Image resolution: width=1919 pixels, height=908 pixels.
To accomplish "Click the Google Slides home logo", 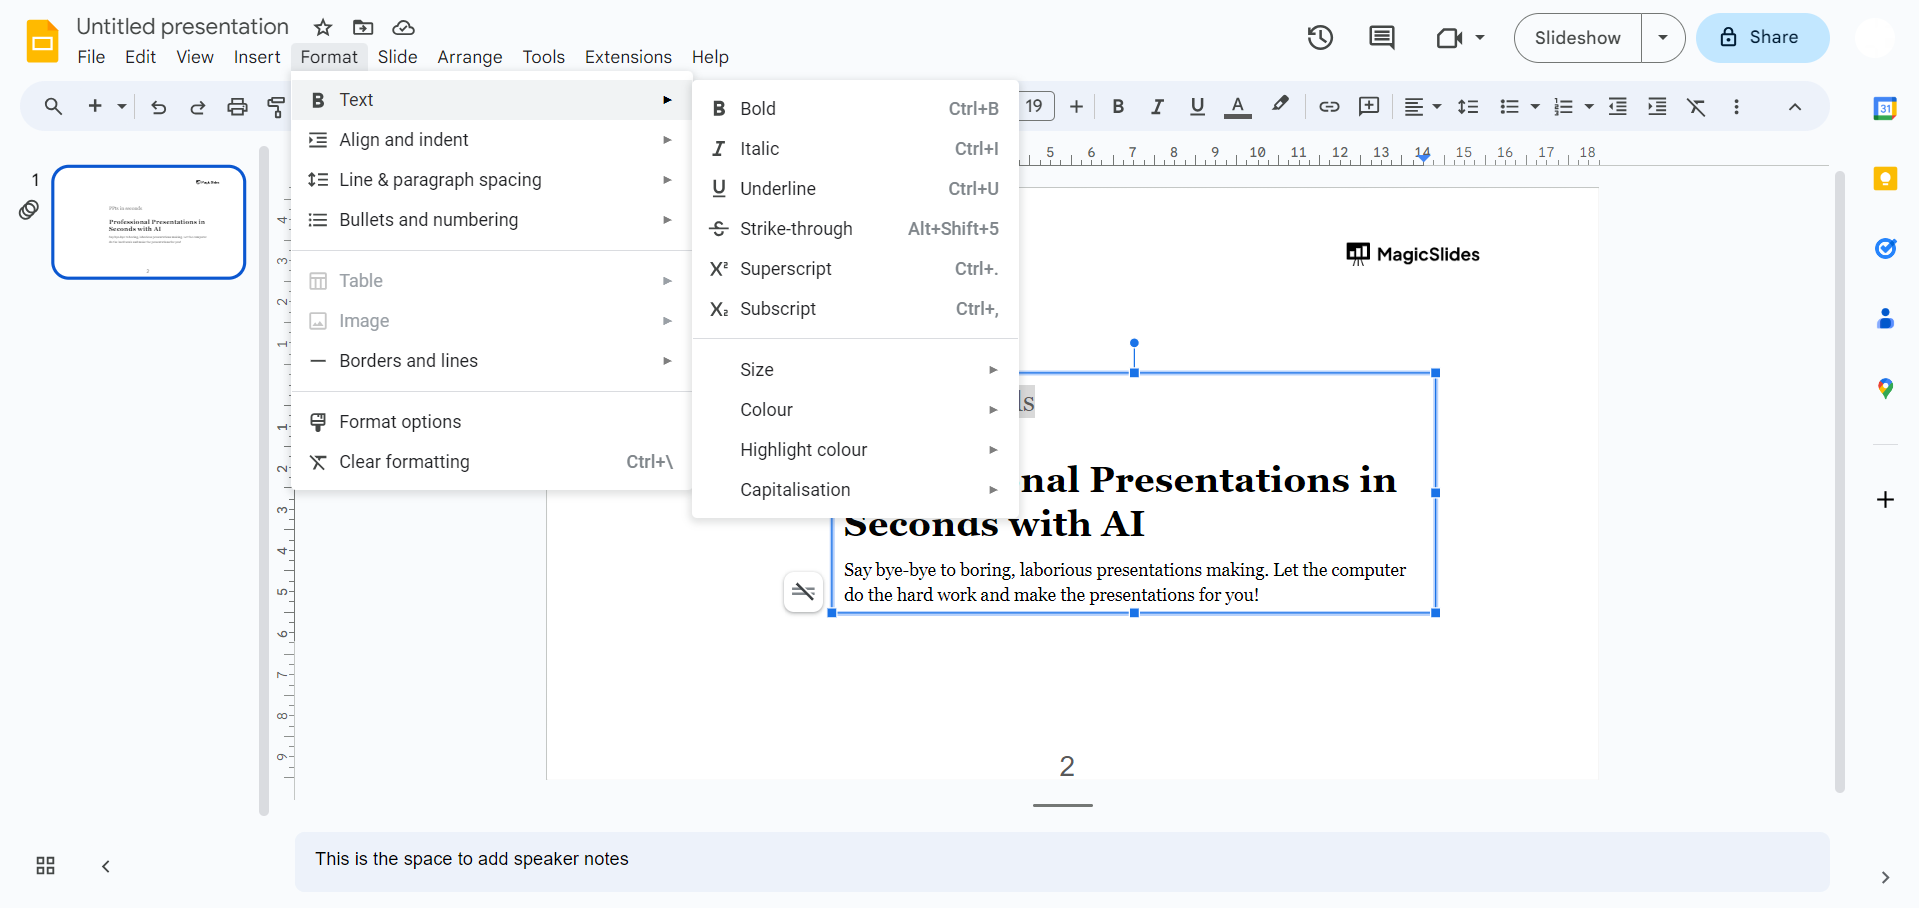I will point(42,41).
